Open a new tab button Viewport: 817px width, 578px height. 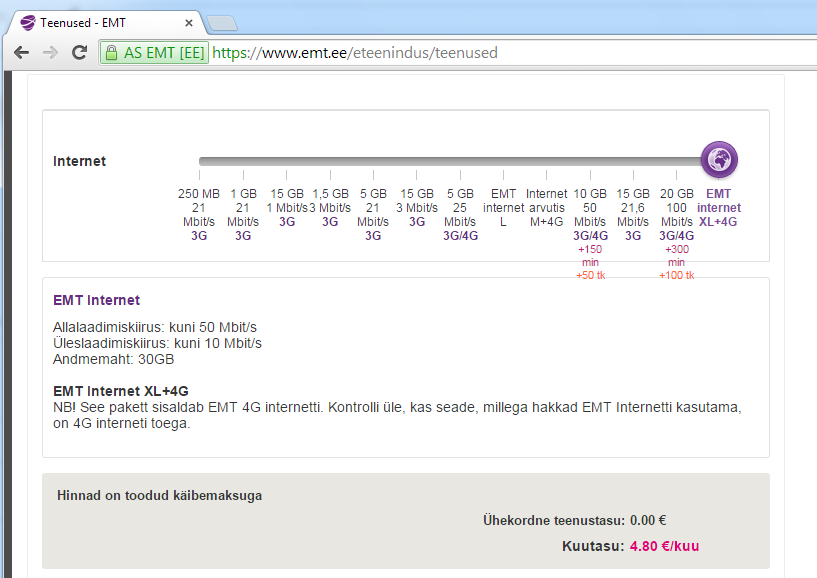(x=222, y=23)
